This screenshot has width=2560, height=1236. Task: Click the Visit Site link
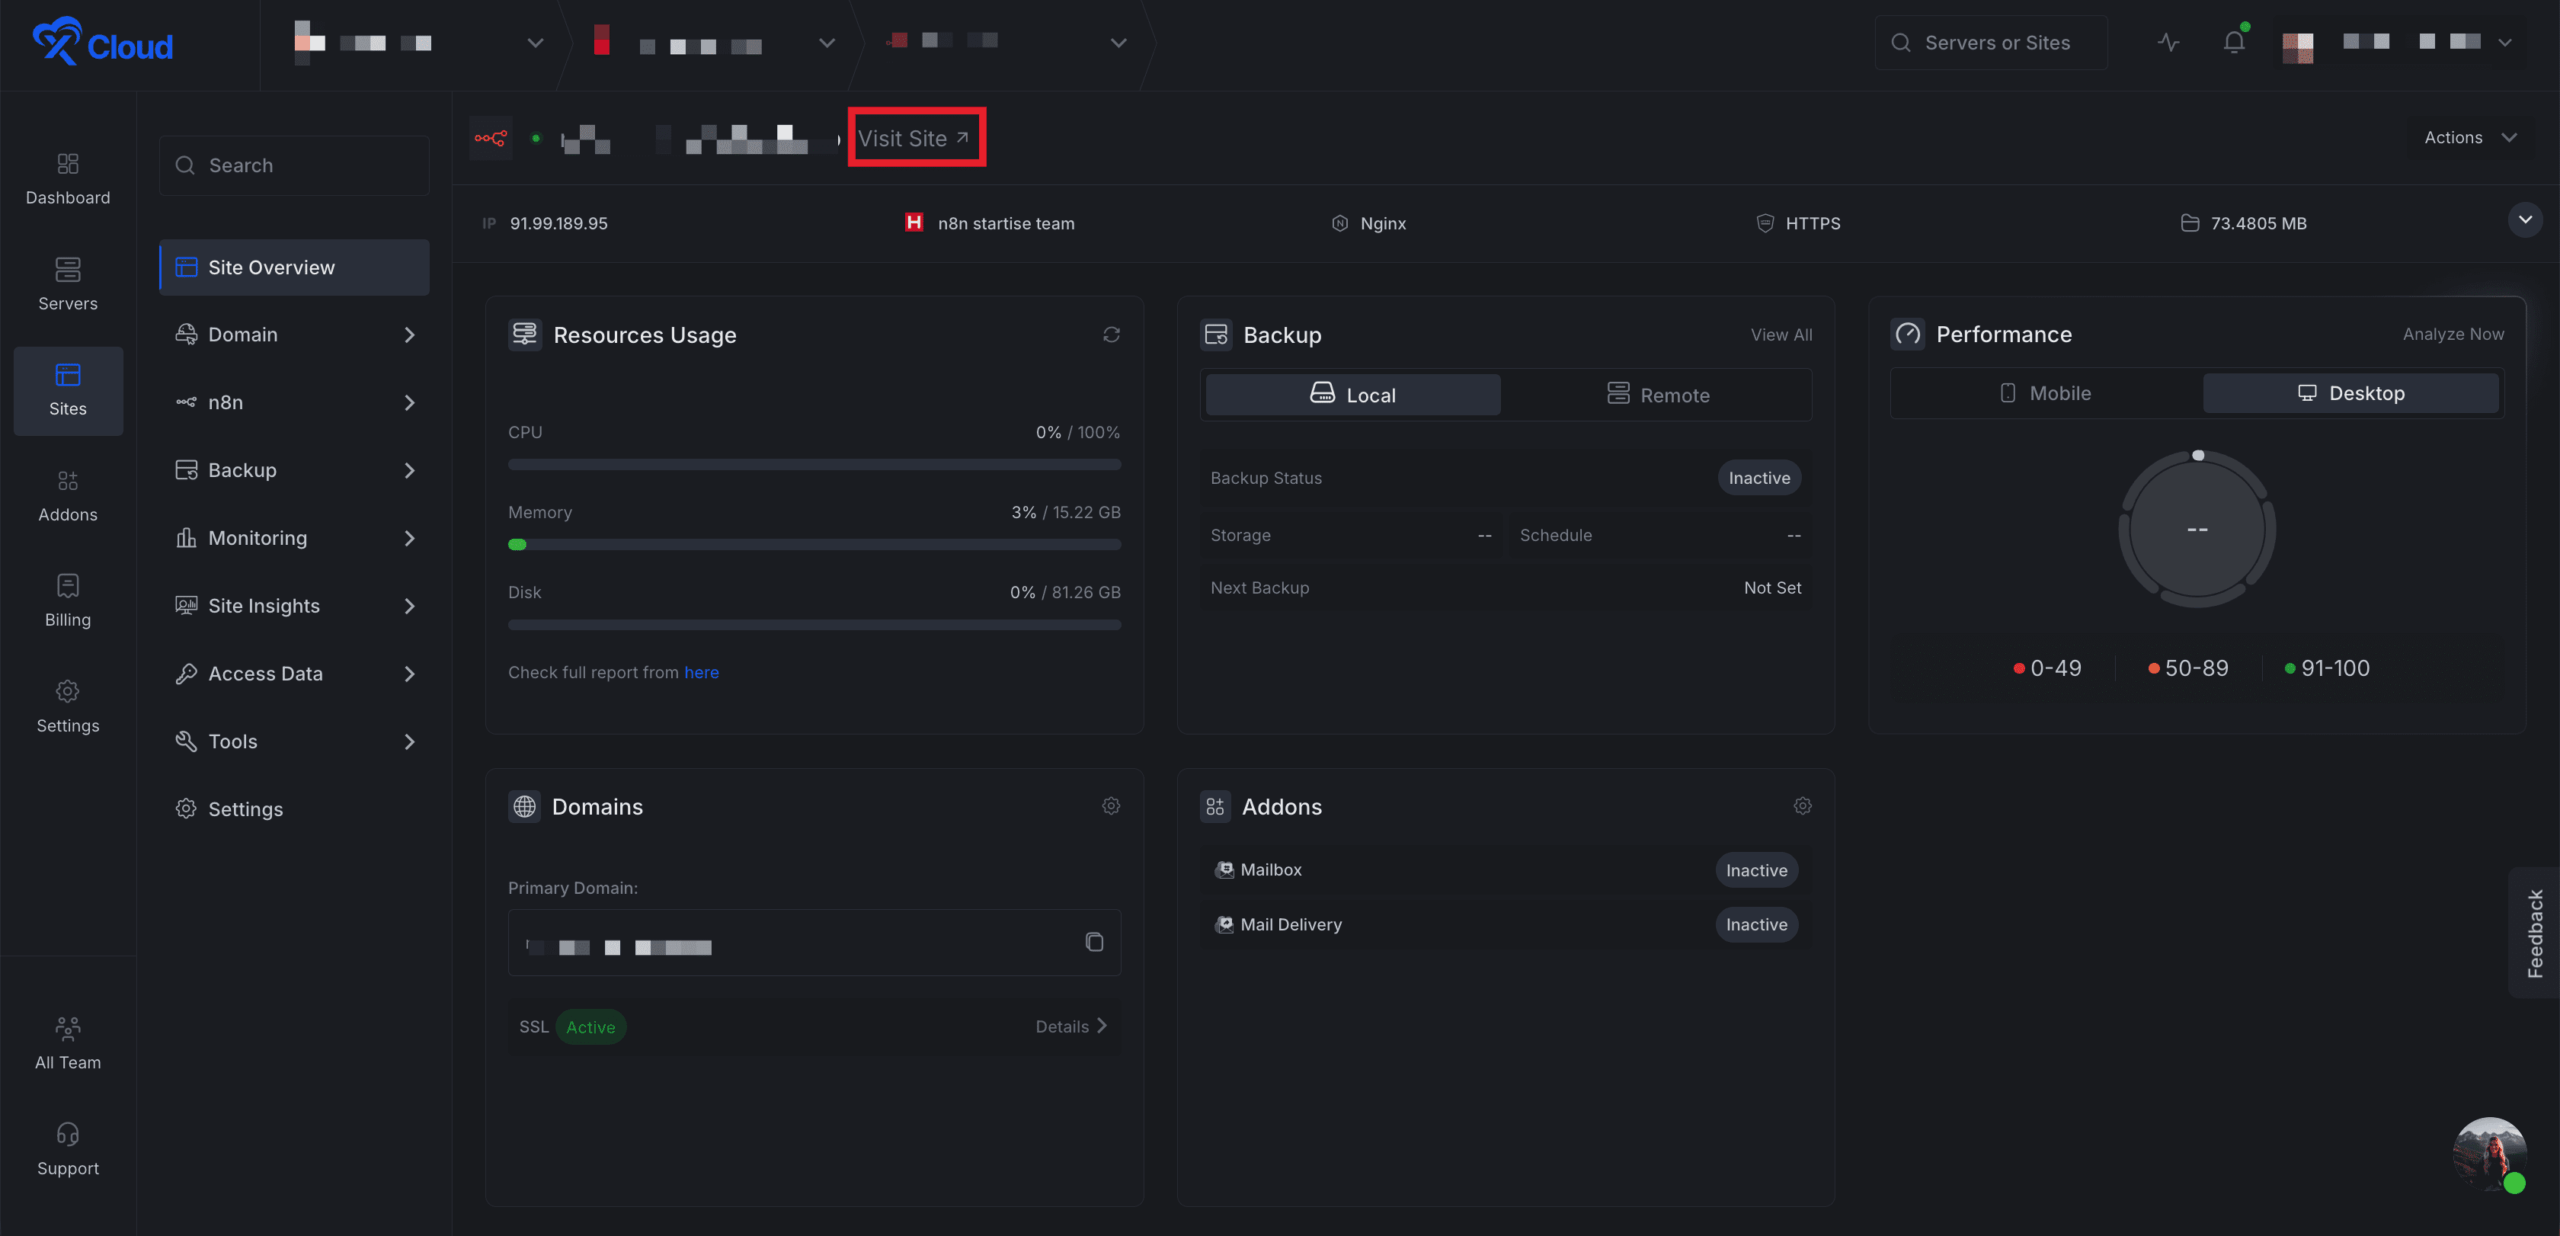915,137
